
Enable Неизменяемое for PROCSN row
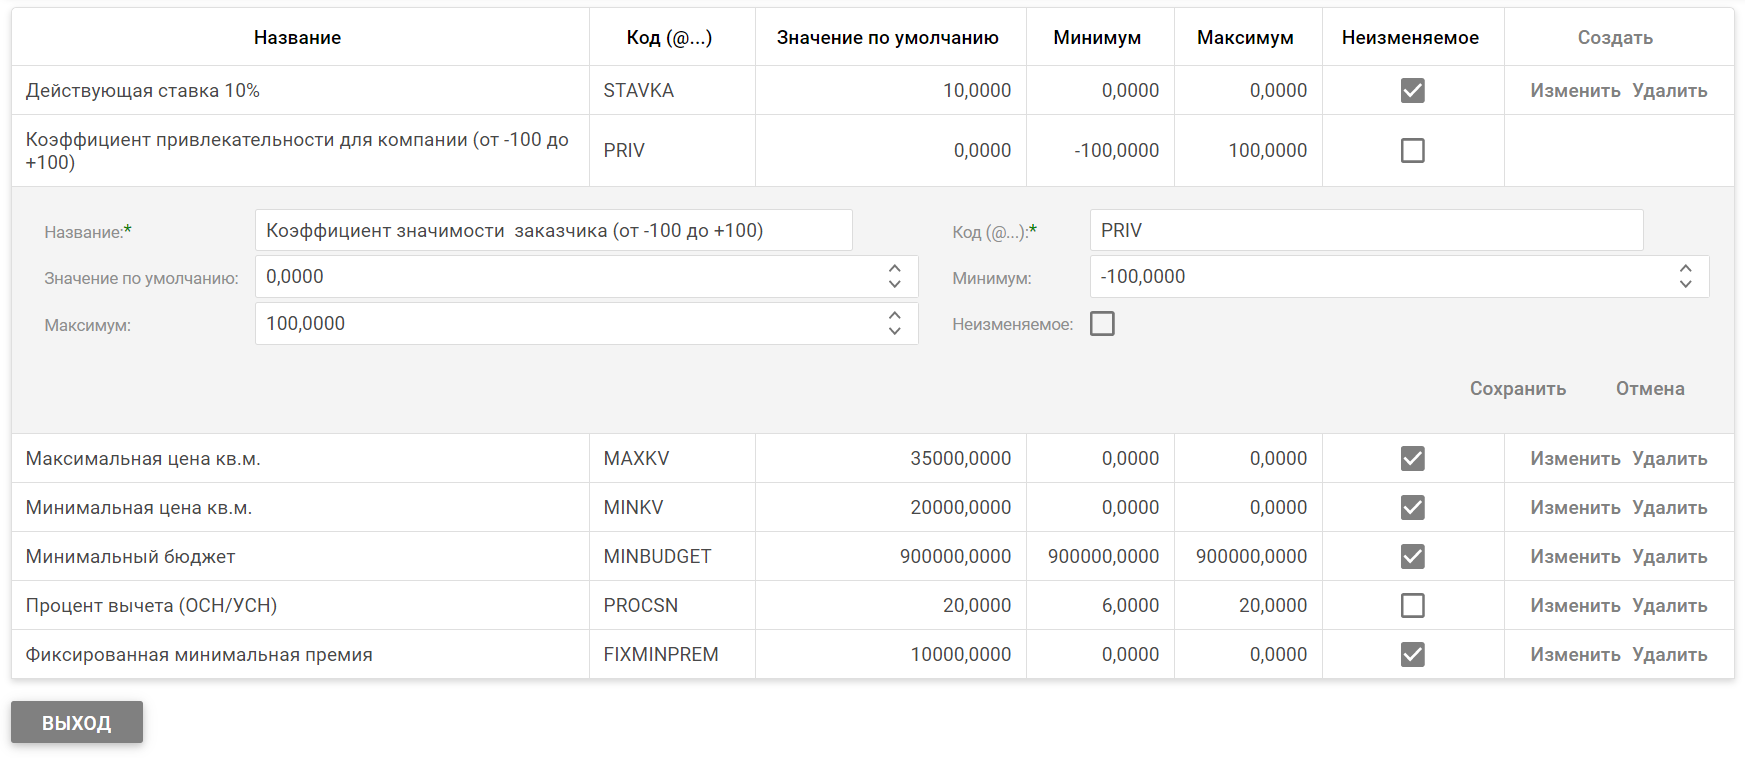tap(1412, 606)
